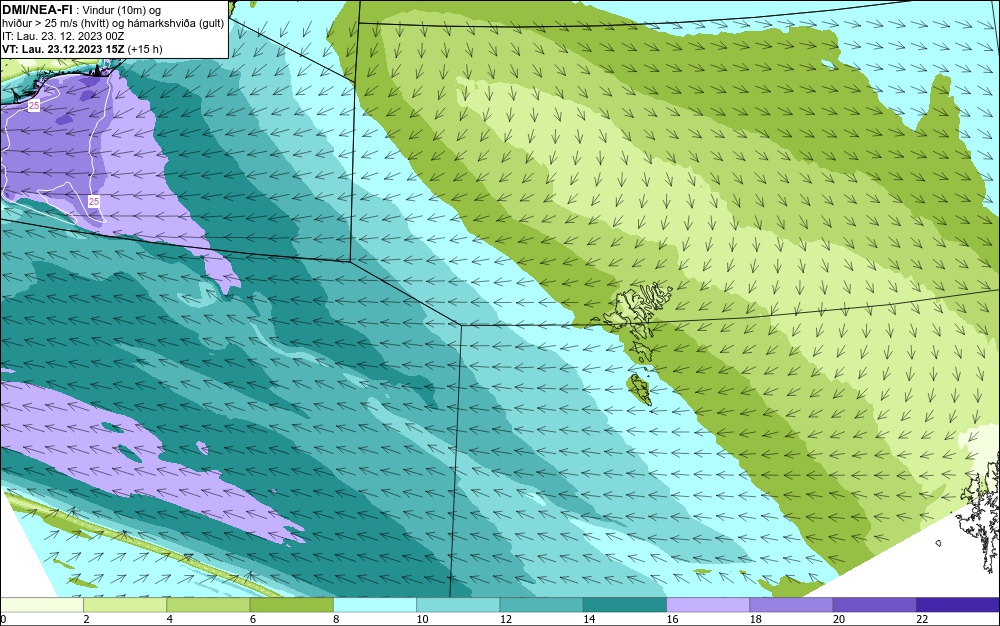Click the medium green 4–6 m/s legend swatch
This screenshot has height=626, width=1000.
[208, 605]
